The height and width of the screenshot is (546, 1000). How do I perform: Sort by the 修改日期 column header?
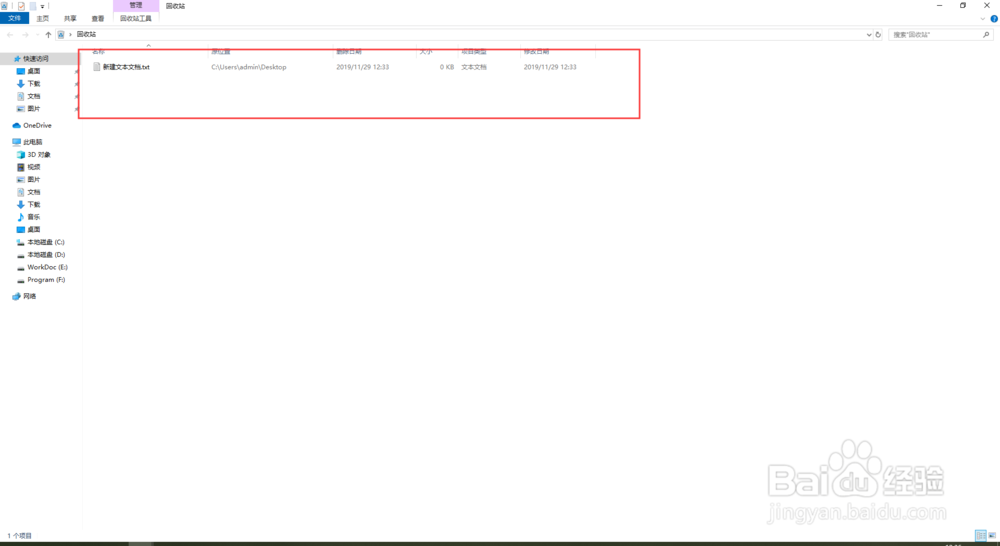click(536, 51)
